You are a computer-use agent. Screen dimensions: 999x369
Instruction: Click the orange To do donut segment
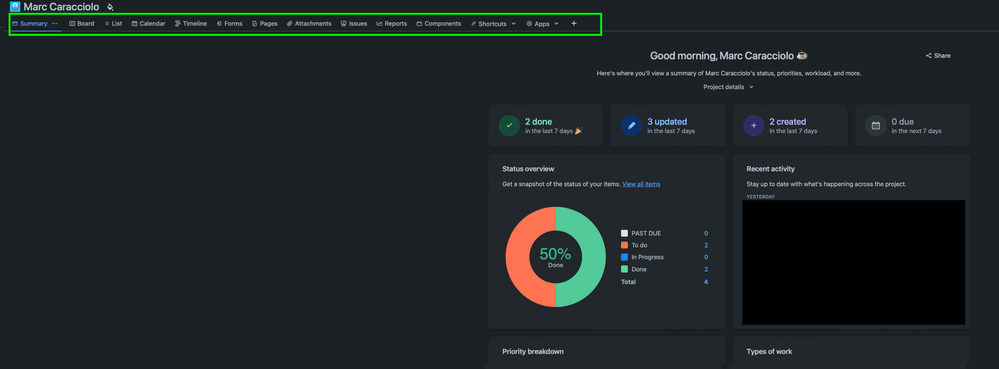(x=517, y=257)
